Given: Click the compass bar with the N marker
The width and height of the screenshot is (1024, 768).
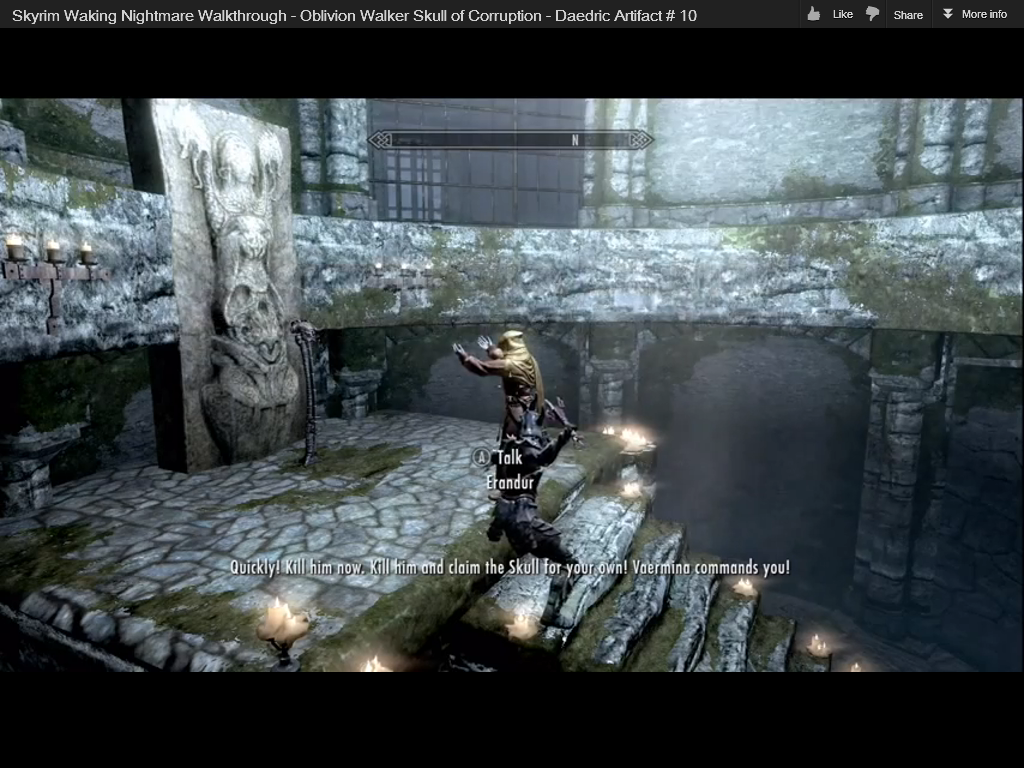Looking at the screenshot, I should click(x=510, y=140).
